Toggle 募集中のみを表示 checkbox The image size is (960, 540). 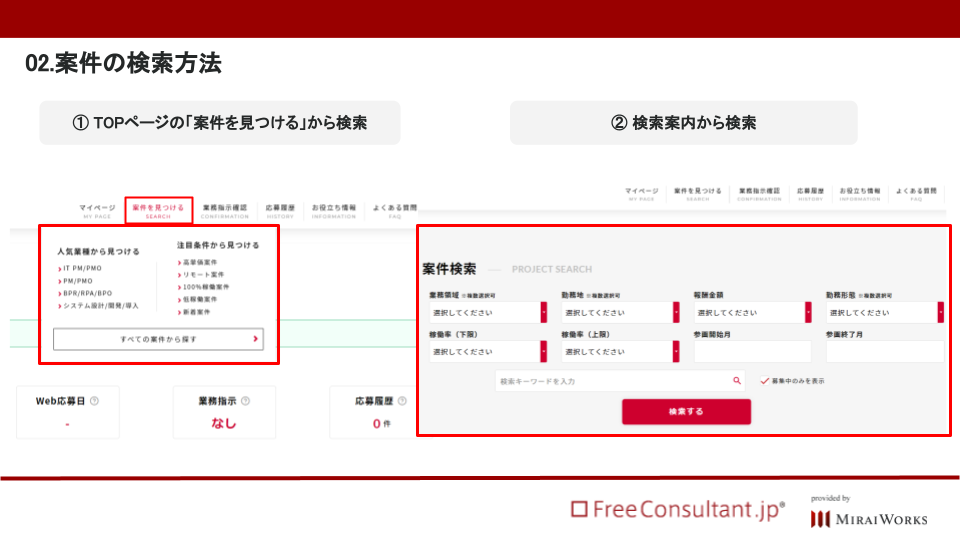[764, 381]
